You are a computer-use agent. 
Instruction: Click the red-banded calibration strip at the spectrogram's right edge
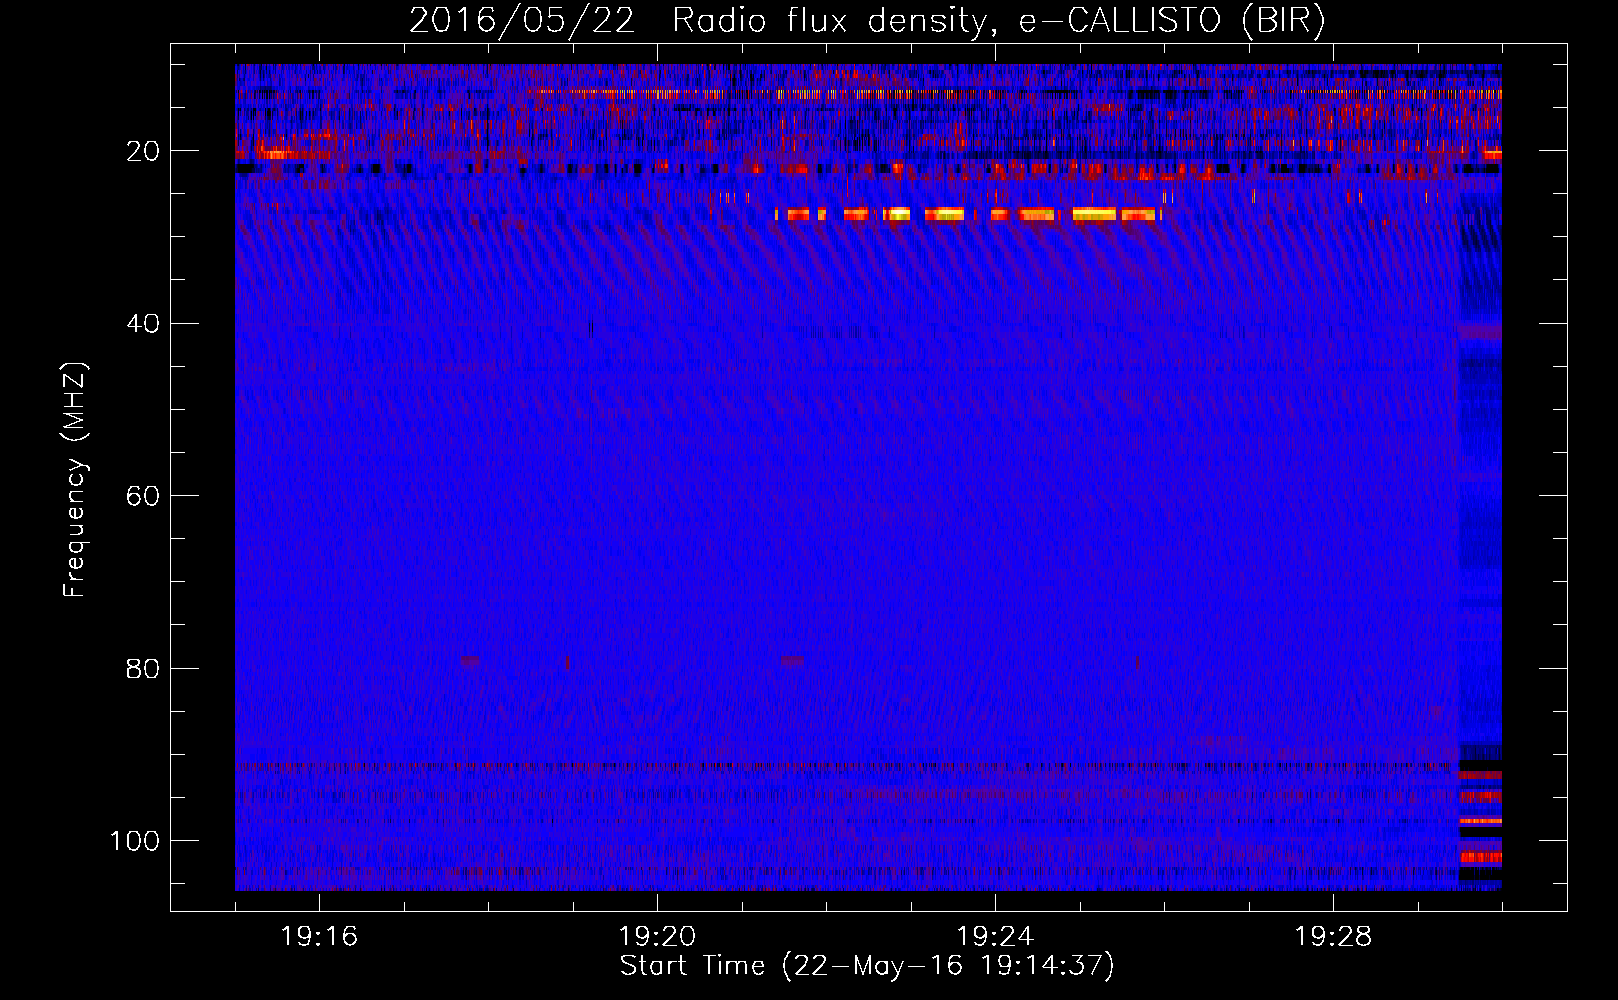pyautogui.click(x=1480, y=815)
